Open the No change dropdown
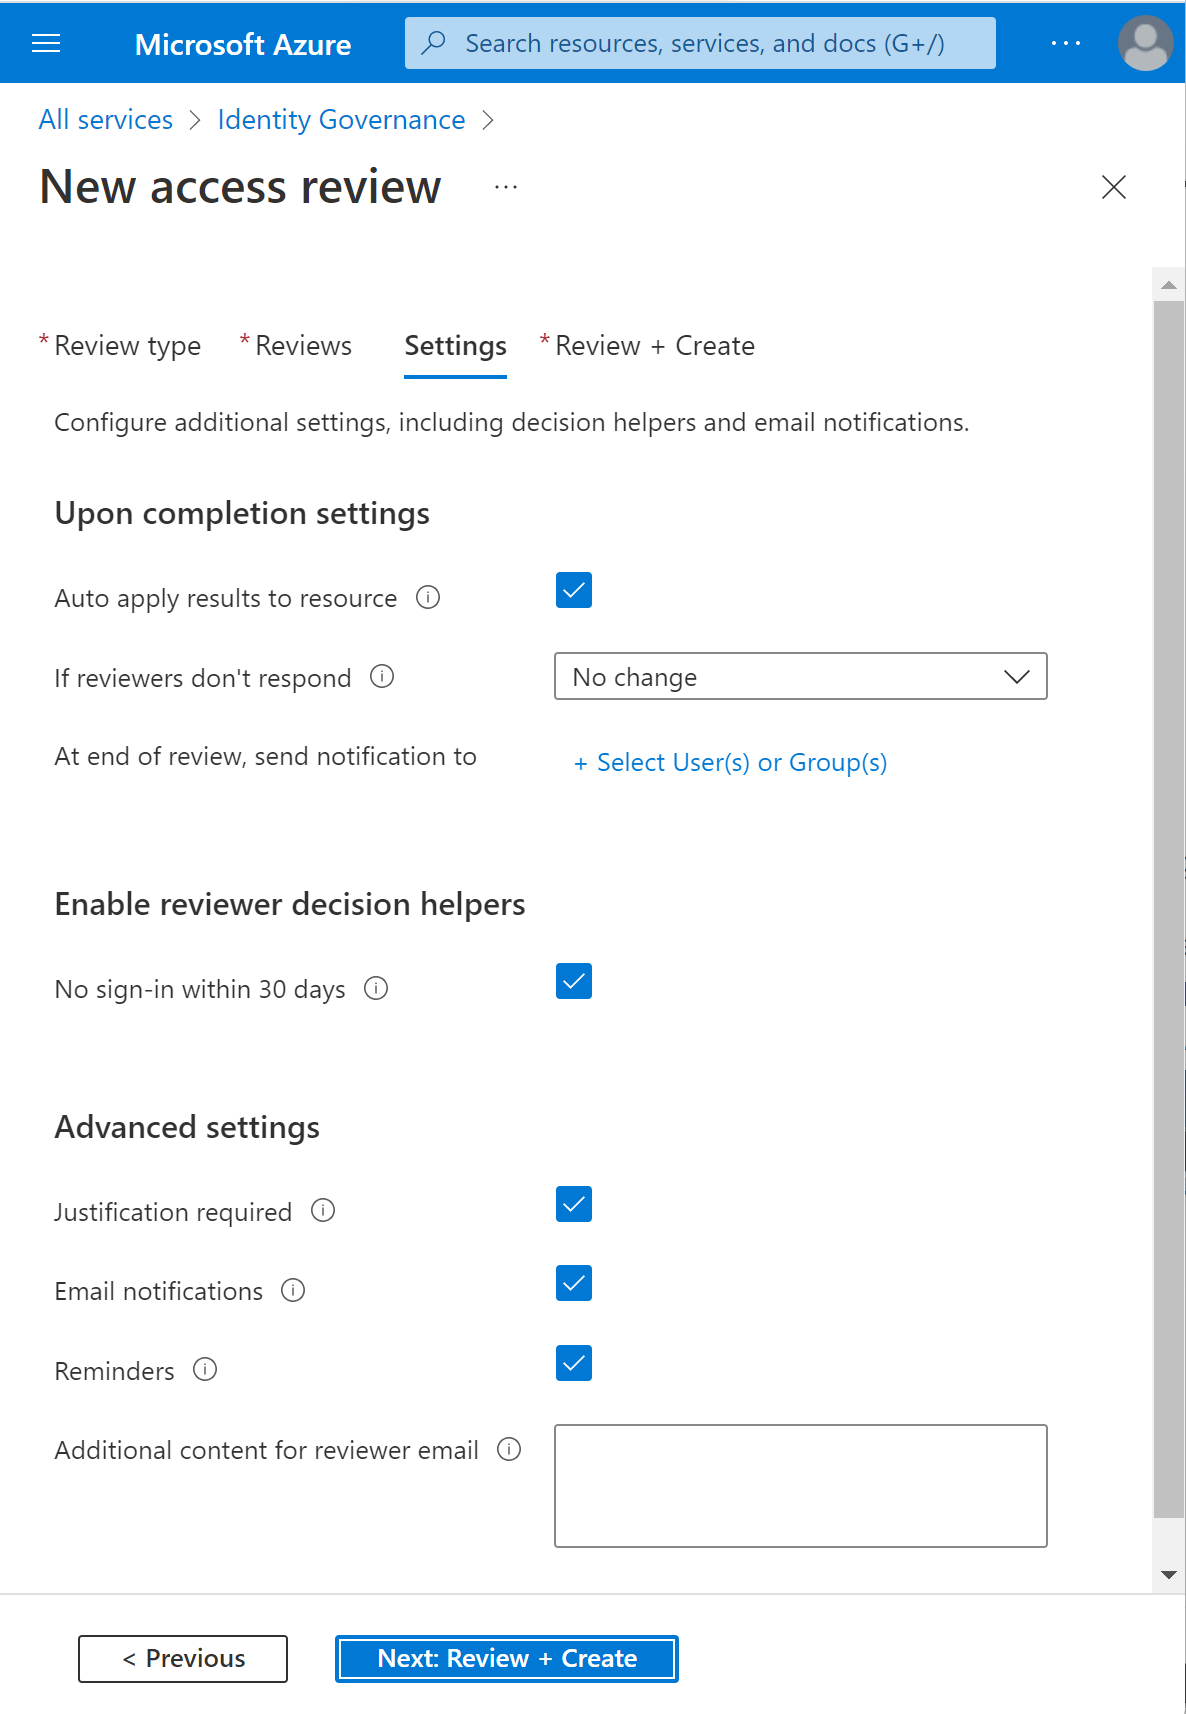This screenshot has height=1714, width=1186. pyautogui.click(x=801, y=677)
